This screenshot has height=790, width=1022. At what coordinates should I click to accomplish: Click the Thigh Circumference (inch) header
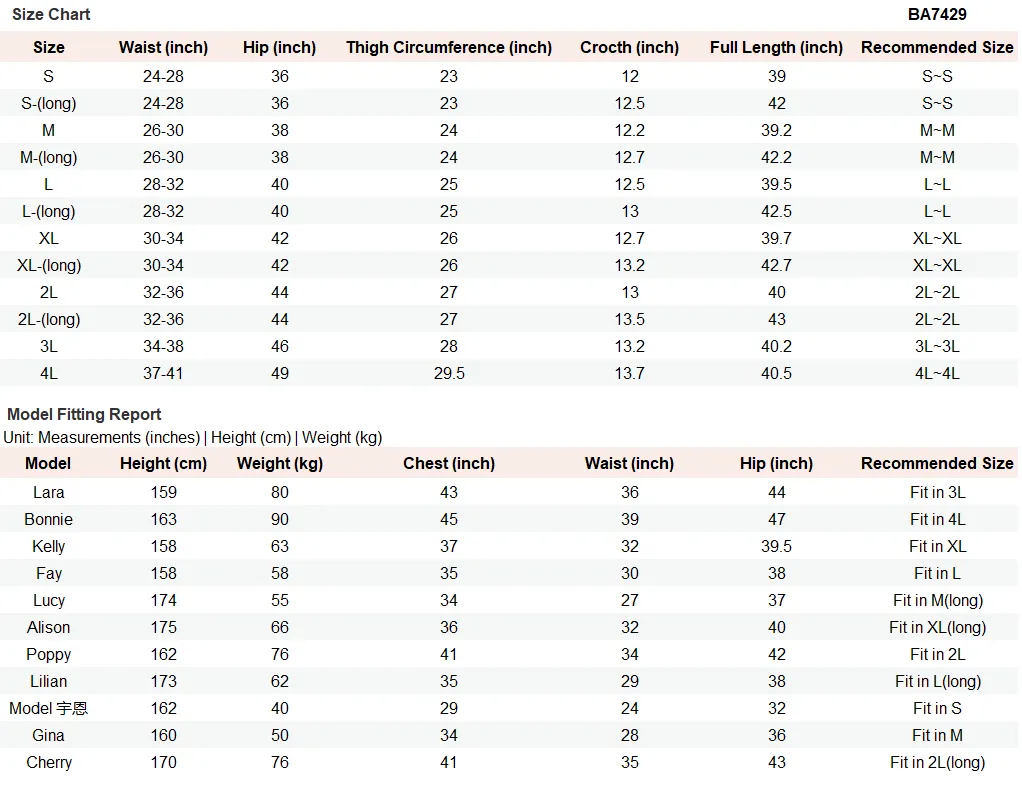coord(448,48)
